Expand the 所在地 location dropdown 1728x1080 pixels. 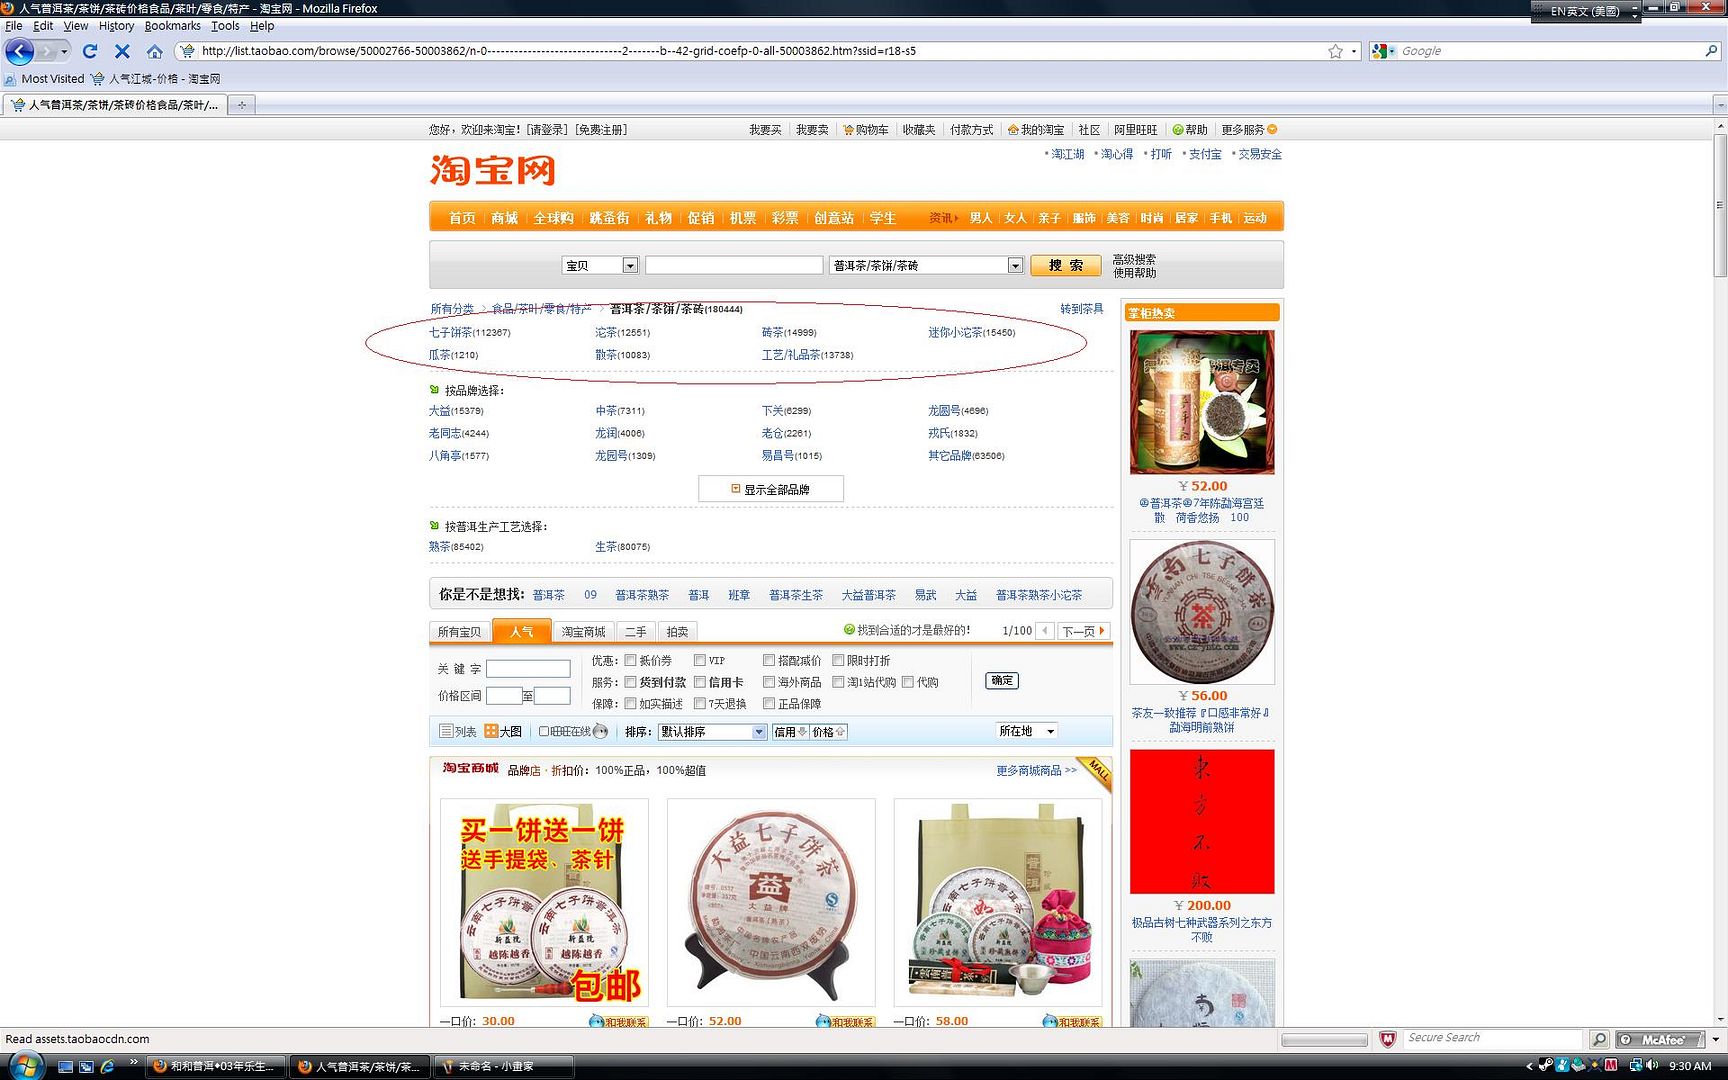coord(1026,731)
